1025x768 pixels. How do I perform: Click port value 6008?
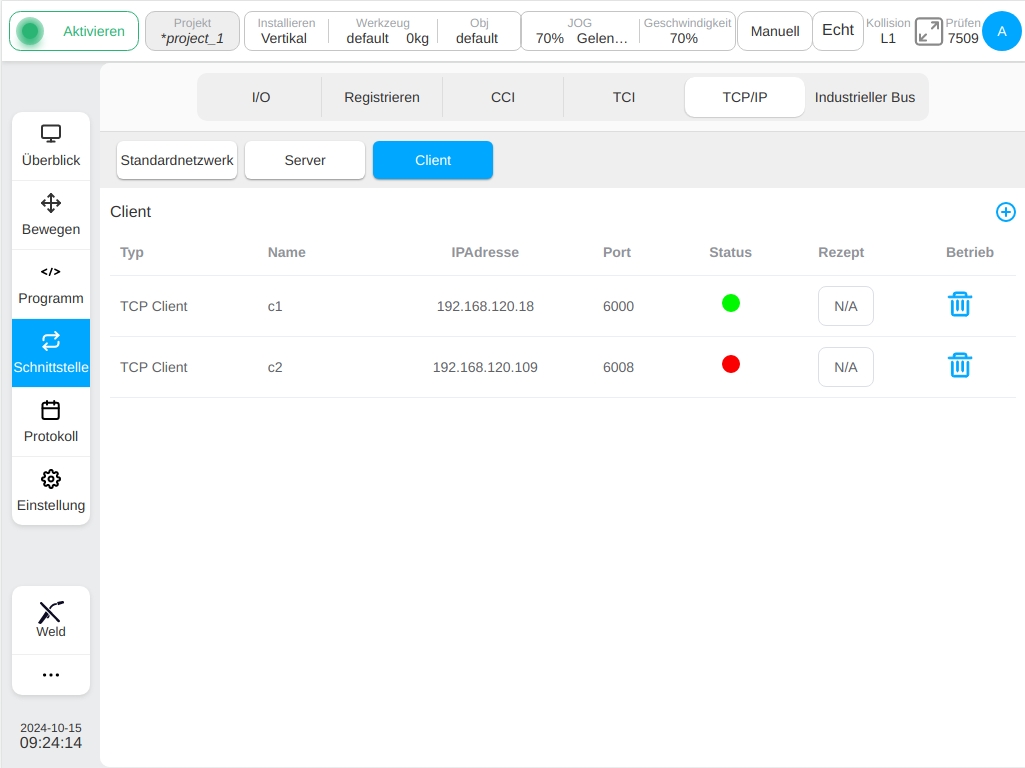pyautogui.click(x=618, y=367)
